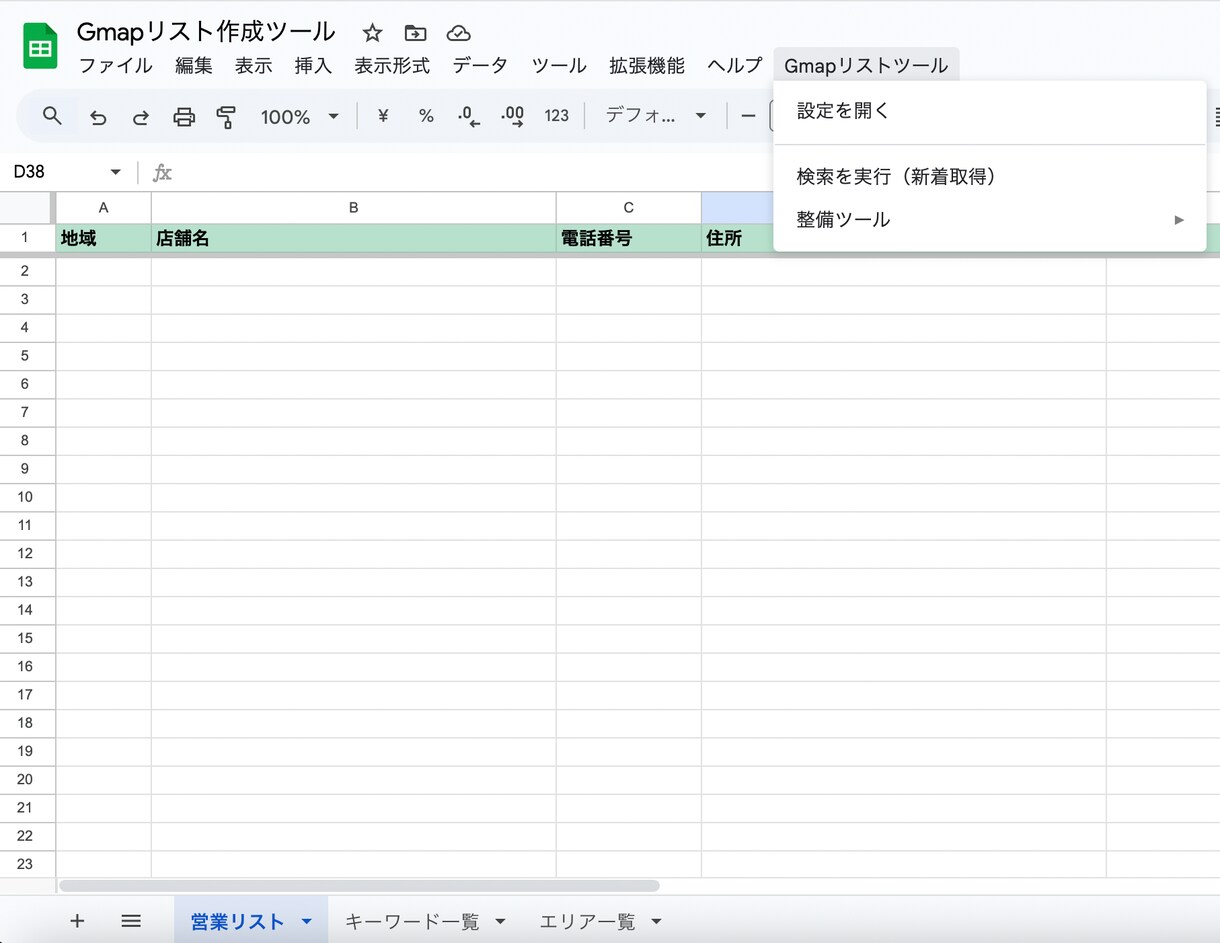Select row 15 header
1220x943 pixels.
click(x=25, y=638)
